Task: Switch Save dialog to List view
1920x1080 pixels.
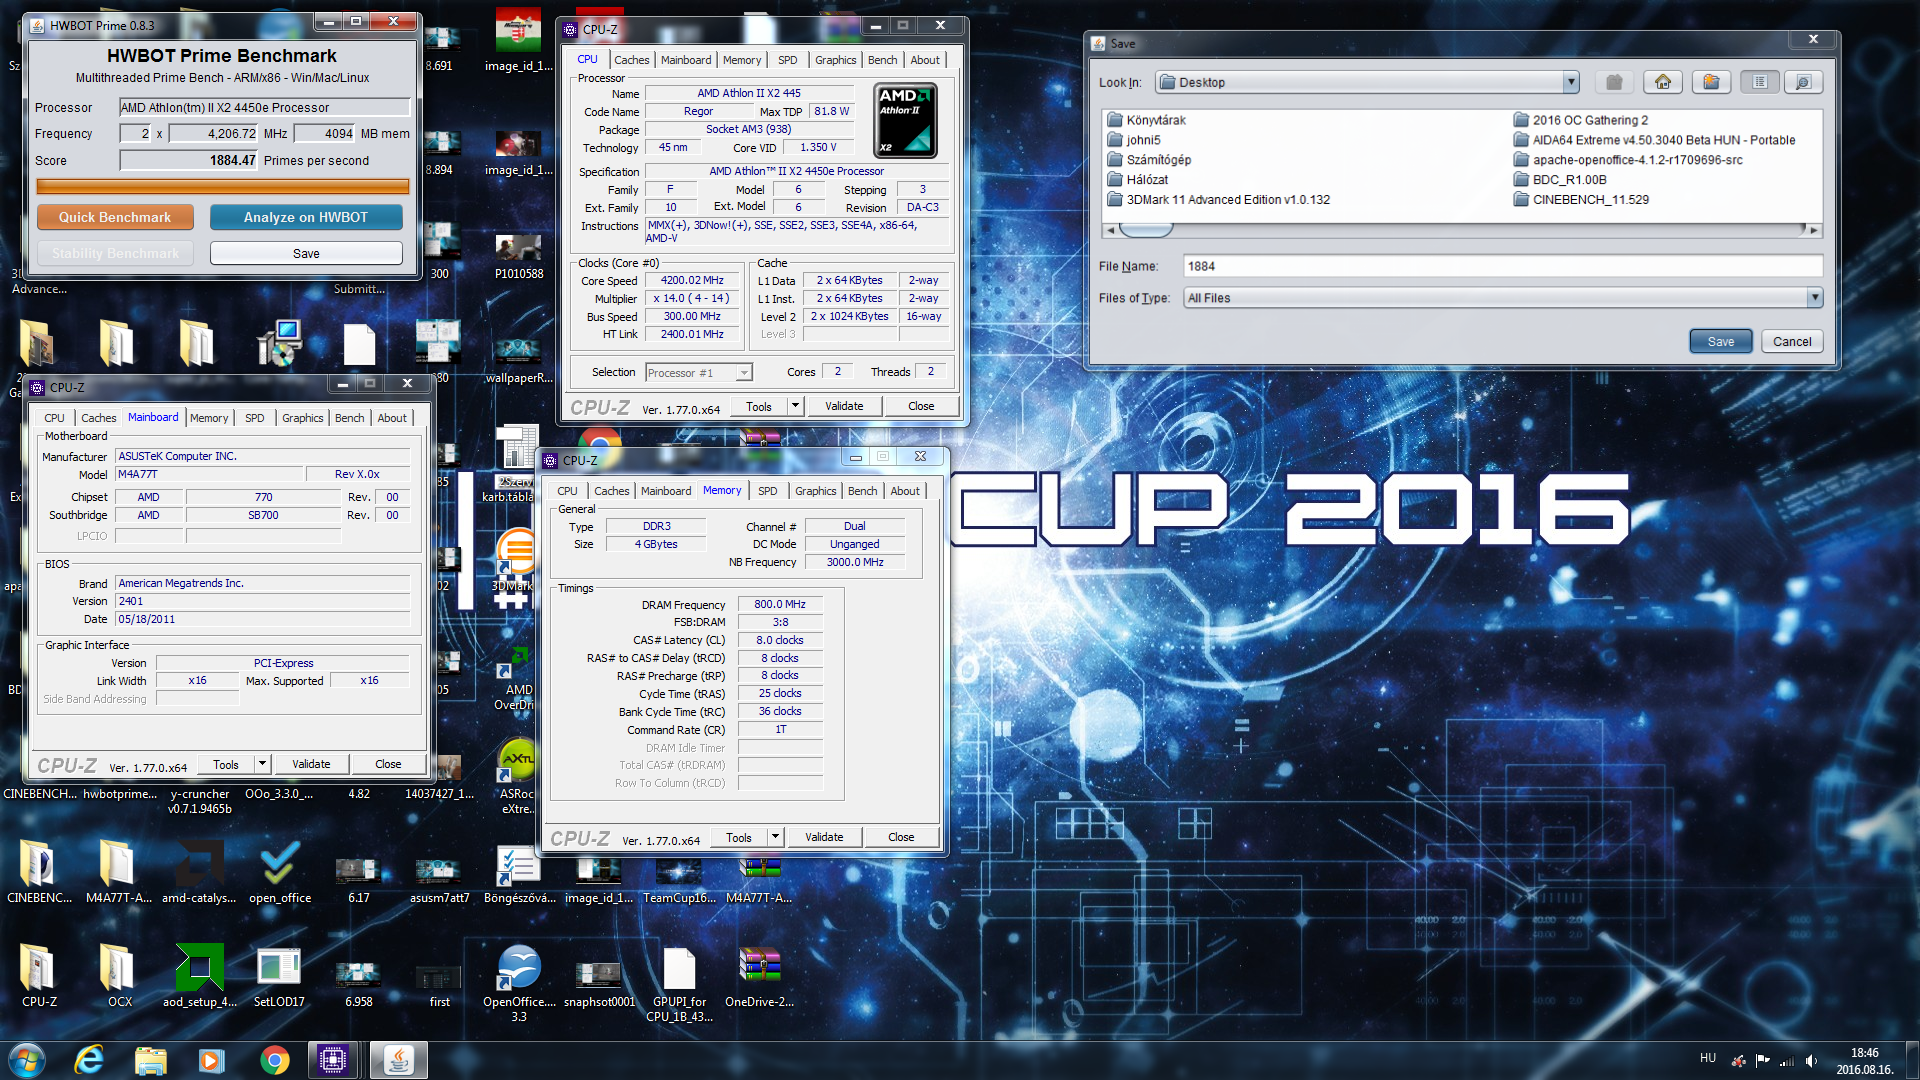Action: pyautogui.click(x=1760, y=82)
